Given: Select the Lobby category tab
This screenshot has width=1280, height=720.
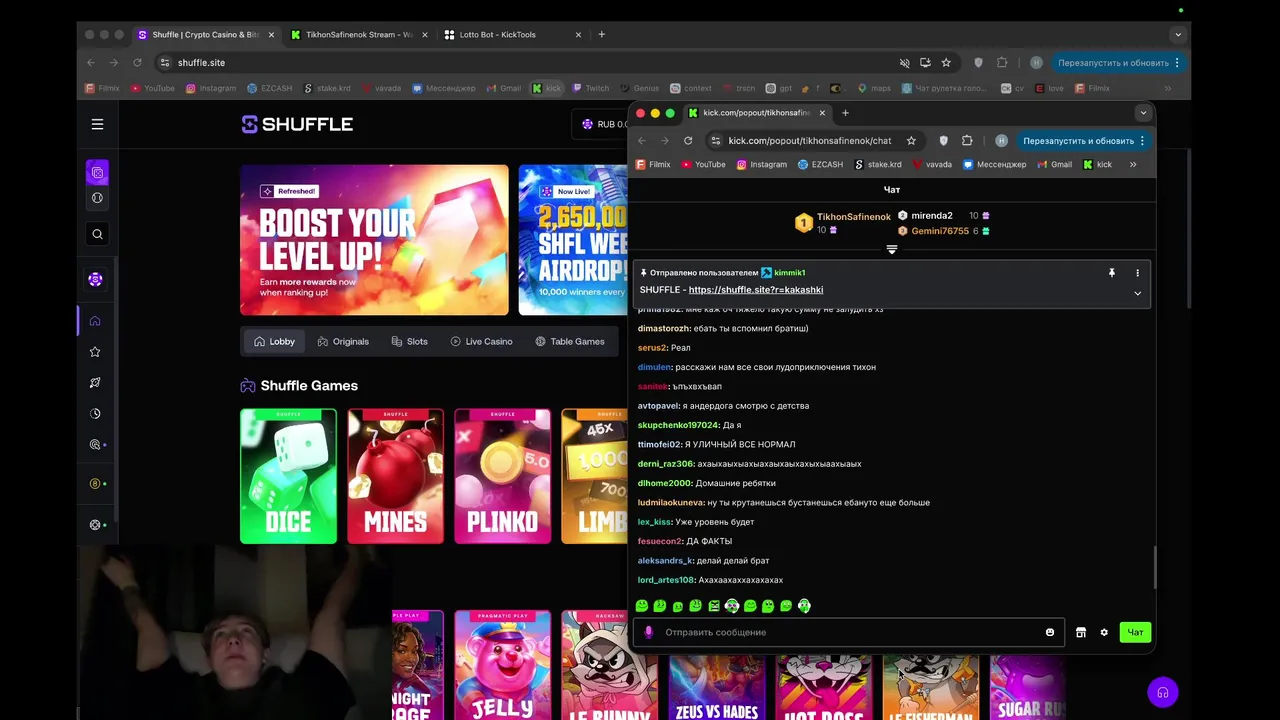Looking at the screenshot, I should [274, 341].
